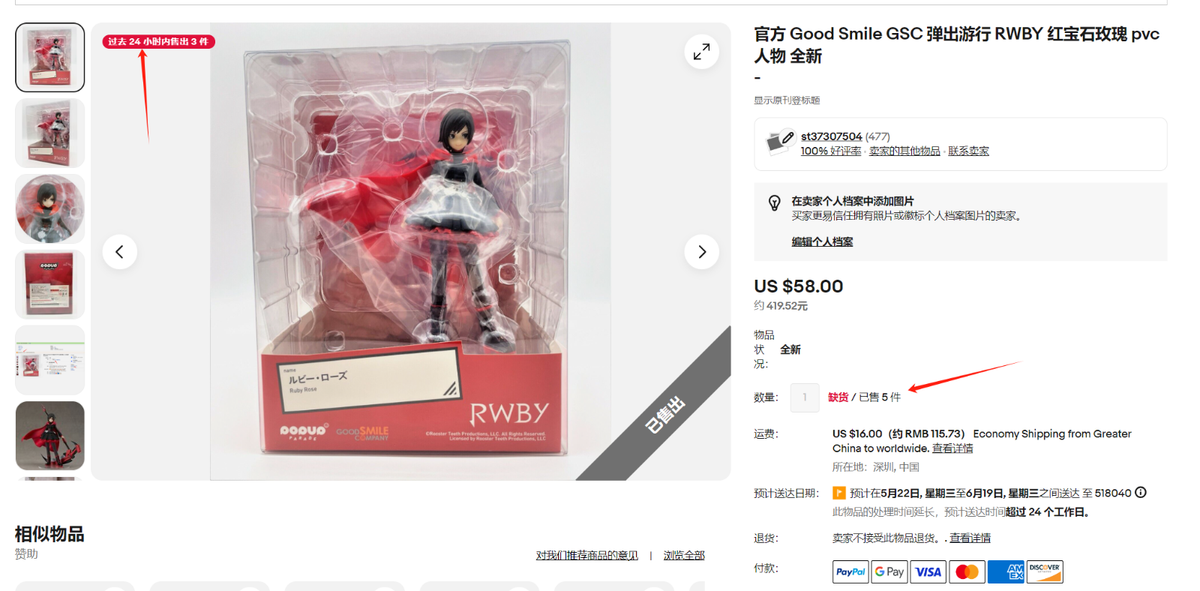Viewport: 1200px width, 591px height.
Task: Select the figure face close-up thumbnail
Action: click(50, 209)
